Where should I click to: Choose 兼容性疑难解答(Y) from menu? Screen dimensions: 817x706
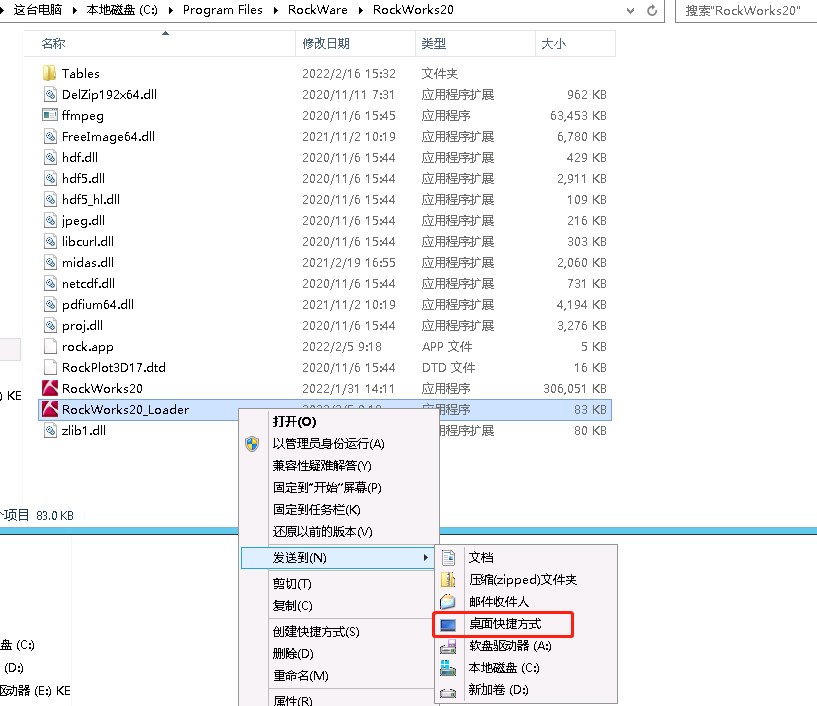(x=322, y=466)
